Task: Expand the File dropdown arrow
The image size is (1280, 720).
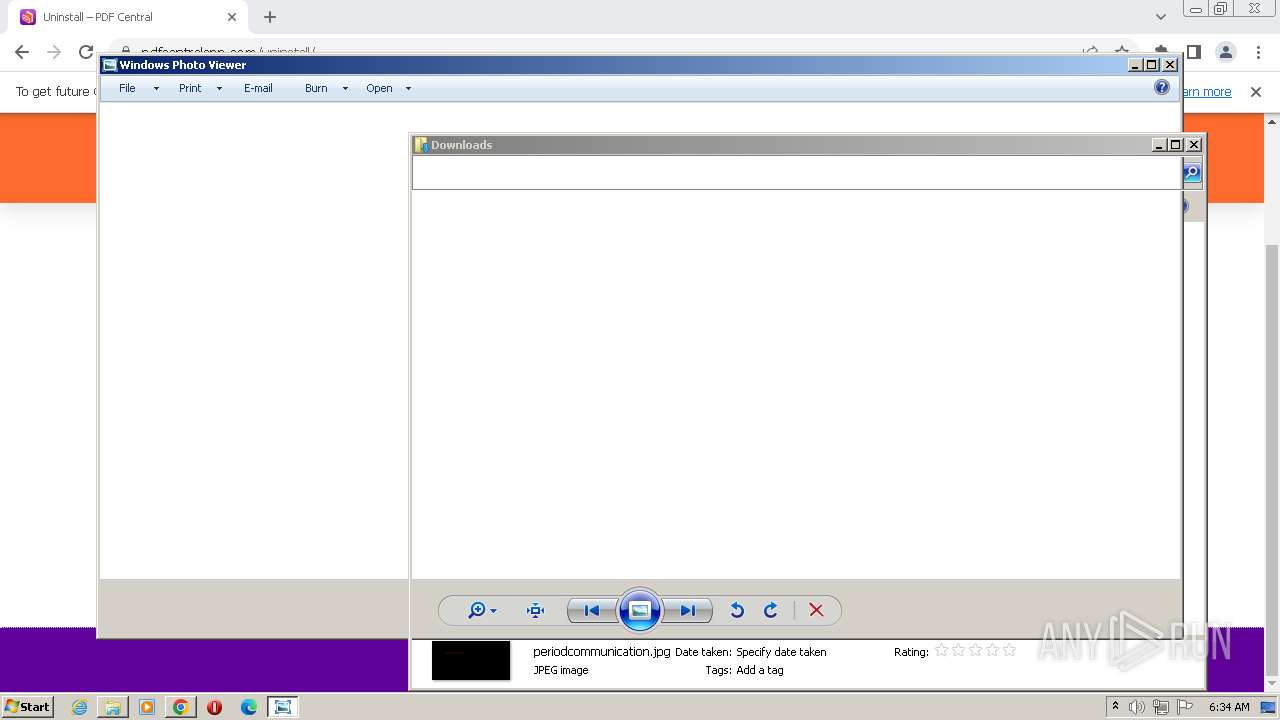Action: 156,88
